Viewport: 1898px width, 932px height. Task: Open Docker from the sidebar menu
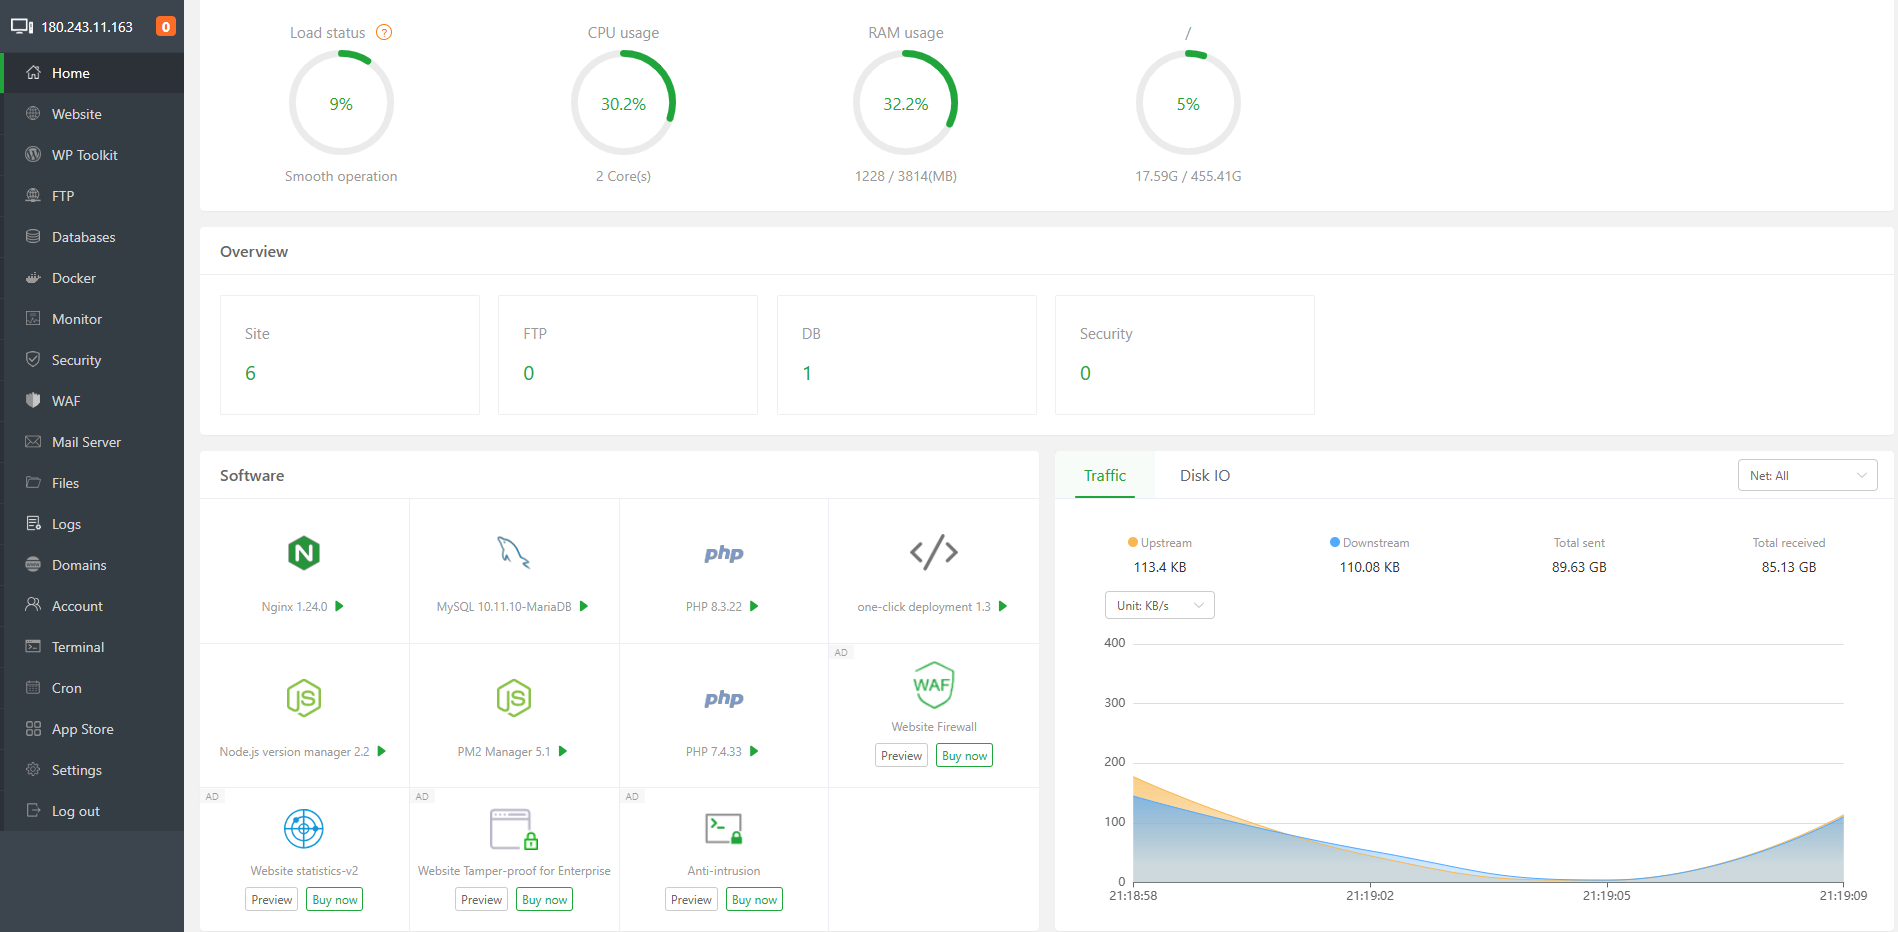pos(74,278)
